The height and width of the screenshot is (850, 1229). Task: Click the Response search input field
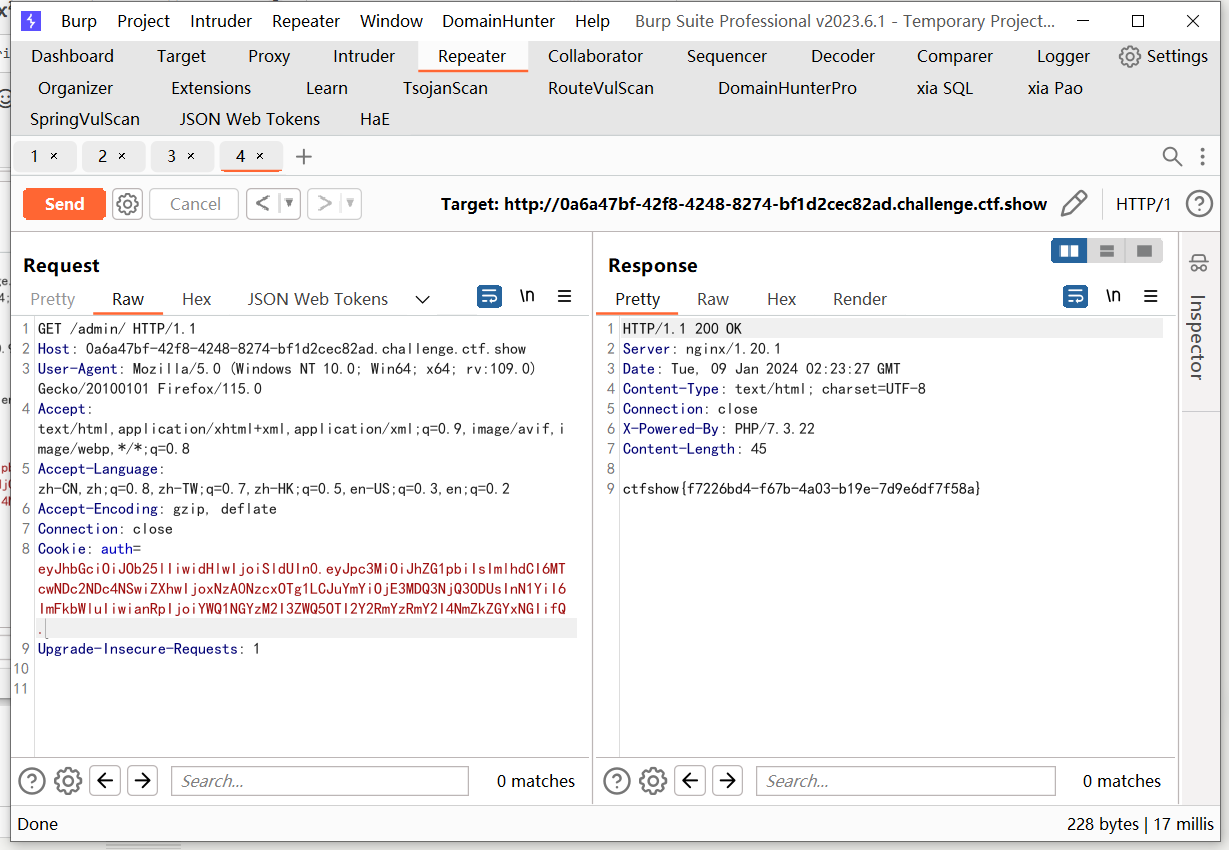point(906,781)
